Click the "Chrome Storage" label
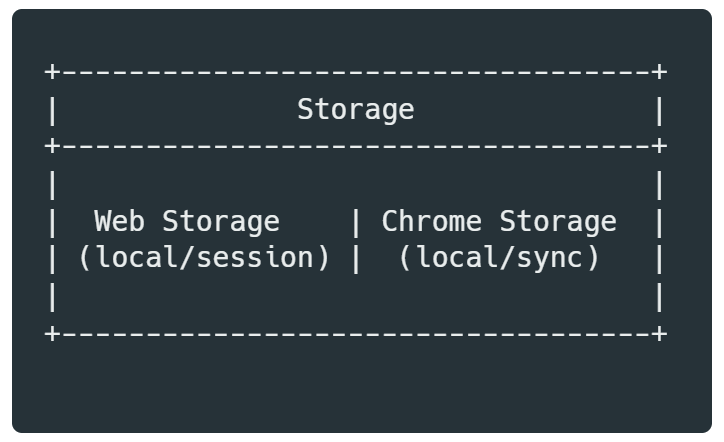Screen dimensions: 724x442 point(499,221)
